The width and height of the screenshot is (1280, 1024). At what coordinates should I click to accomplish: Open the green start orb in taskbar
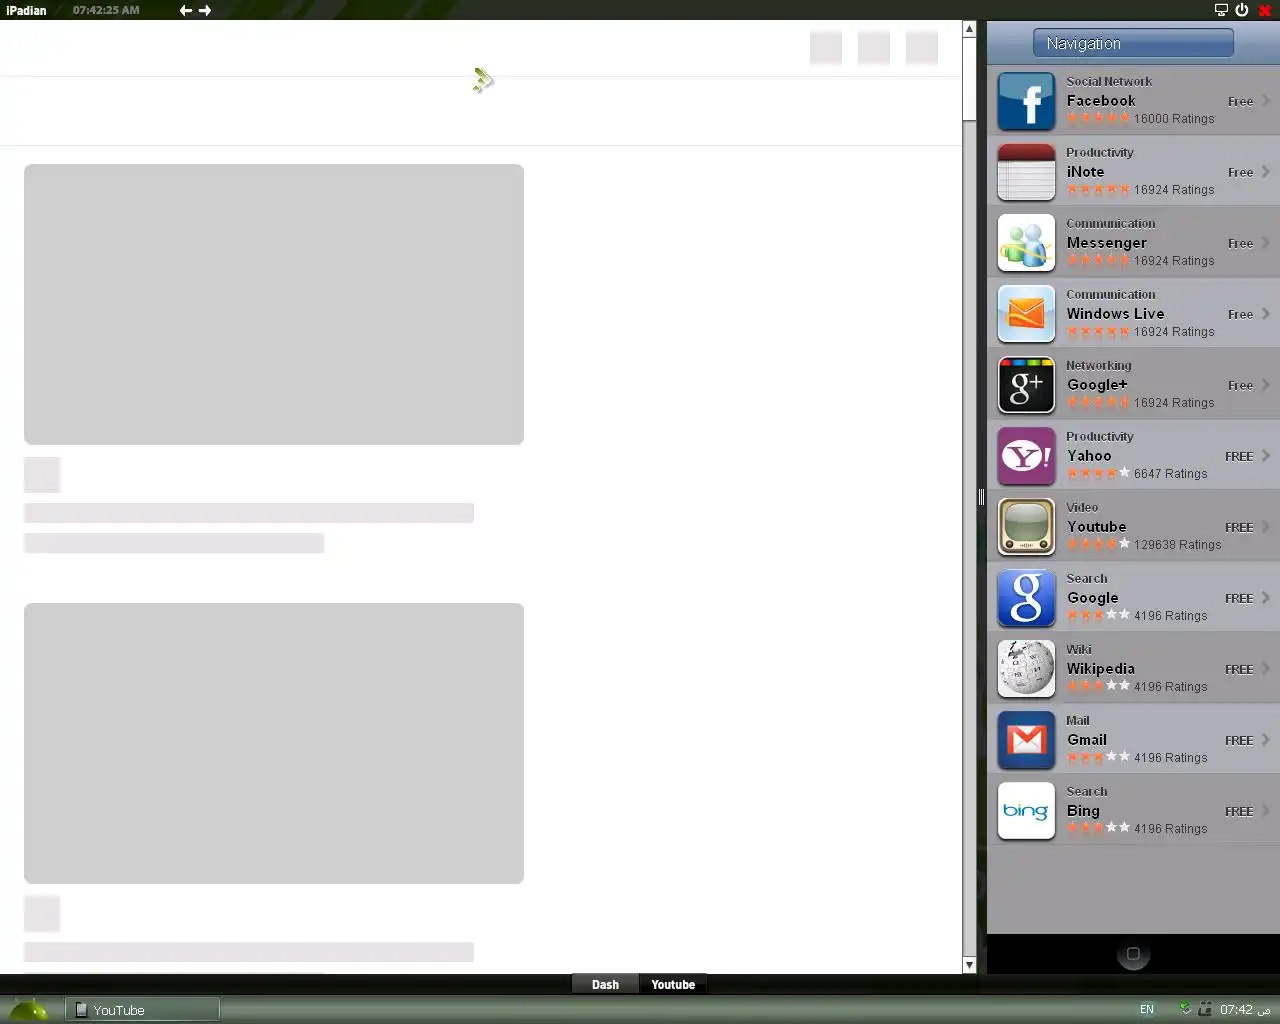(28, 1009)
